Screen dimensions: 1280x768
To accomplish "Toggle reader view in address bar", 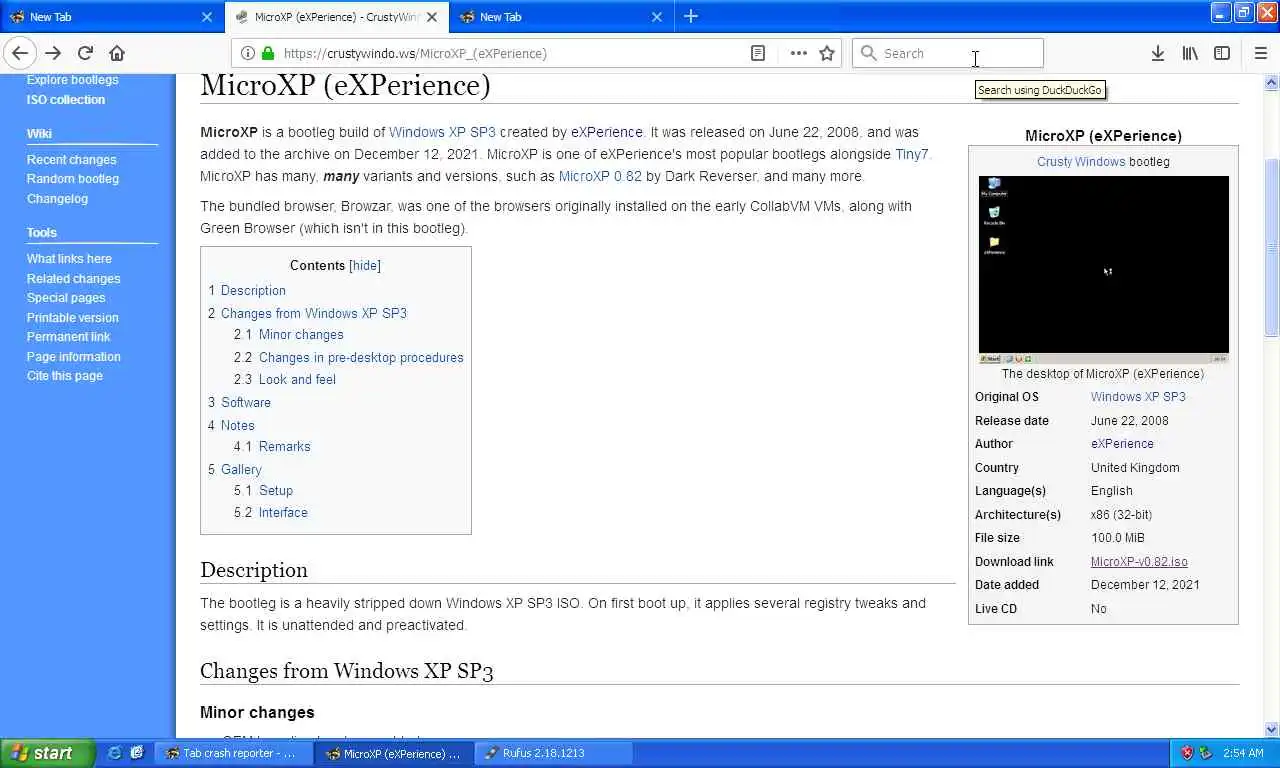I will coord(758,53).
